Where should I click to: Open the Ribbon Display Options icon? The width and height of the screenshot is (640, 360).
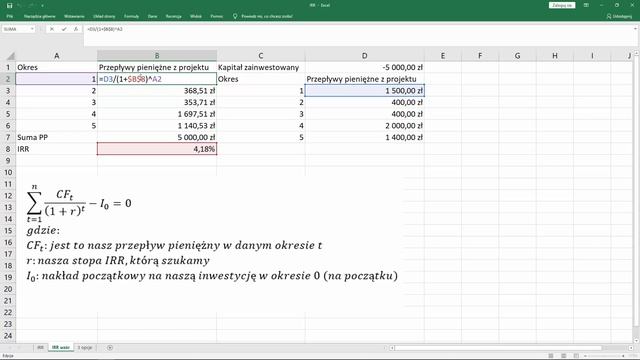586,5
